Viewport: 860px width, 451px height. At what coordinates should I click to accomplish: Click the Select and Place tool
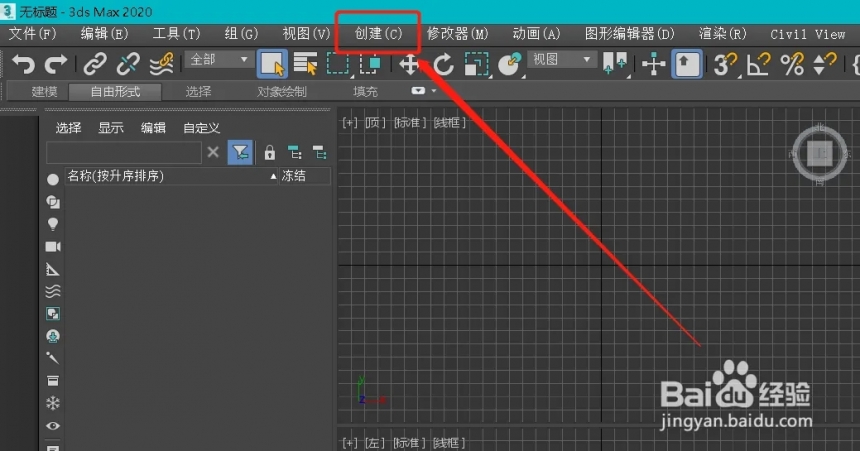510,64
